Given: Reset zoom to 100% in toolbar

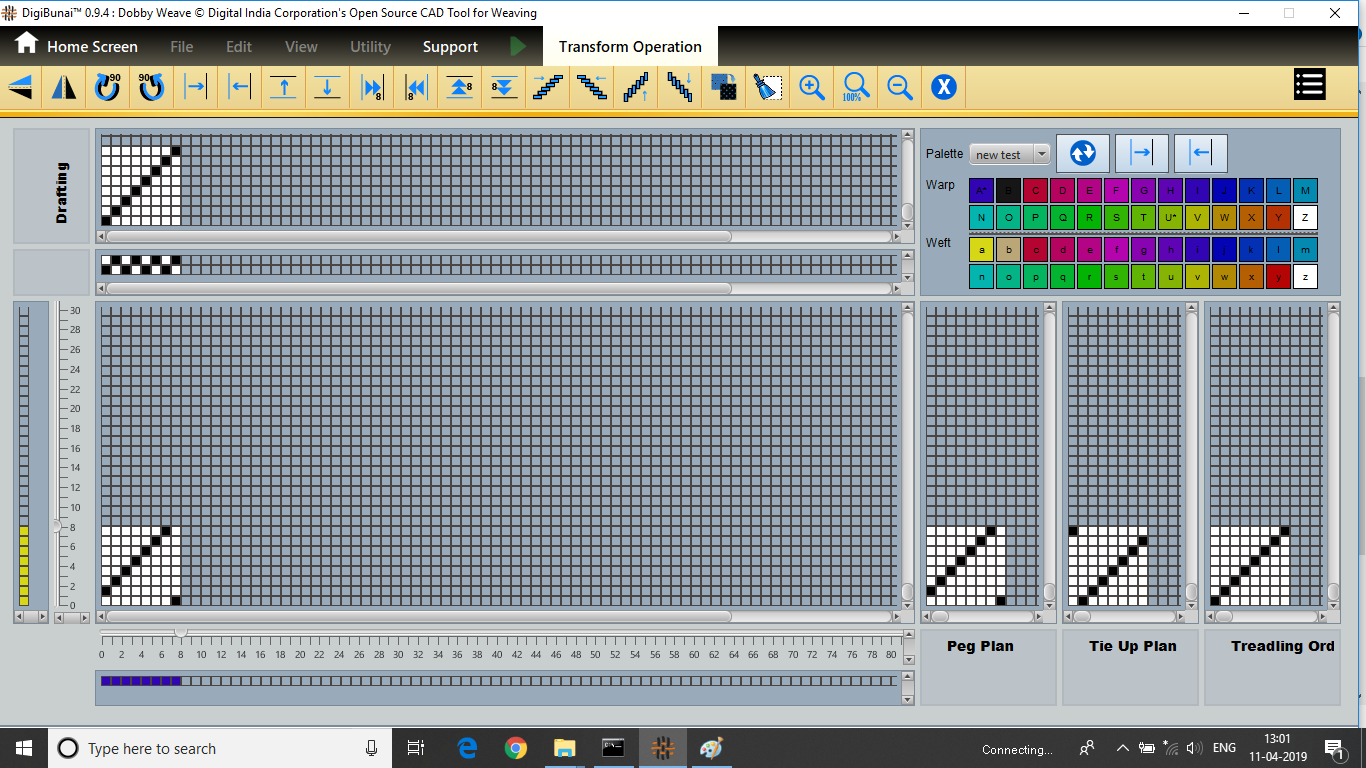Looking at the screenshot, I should (856, 88).
